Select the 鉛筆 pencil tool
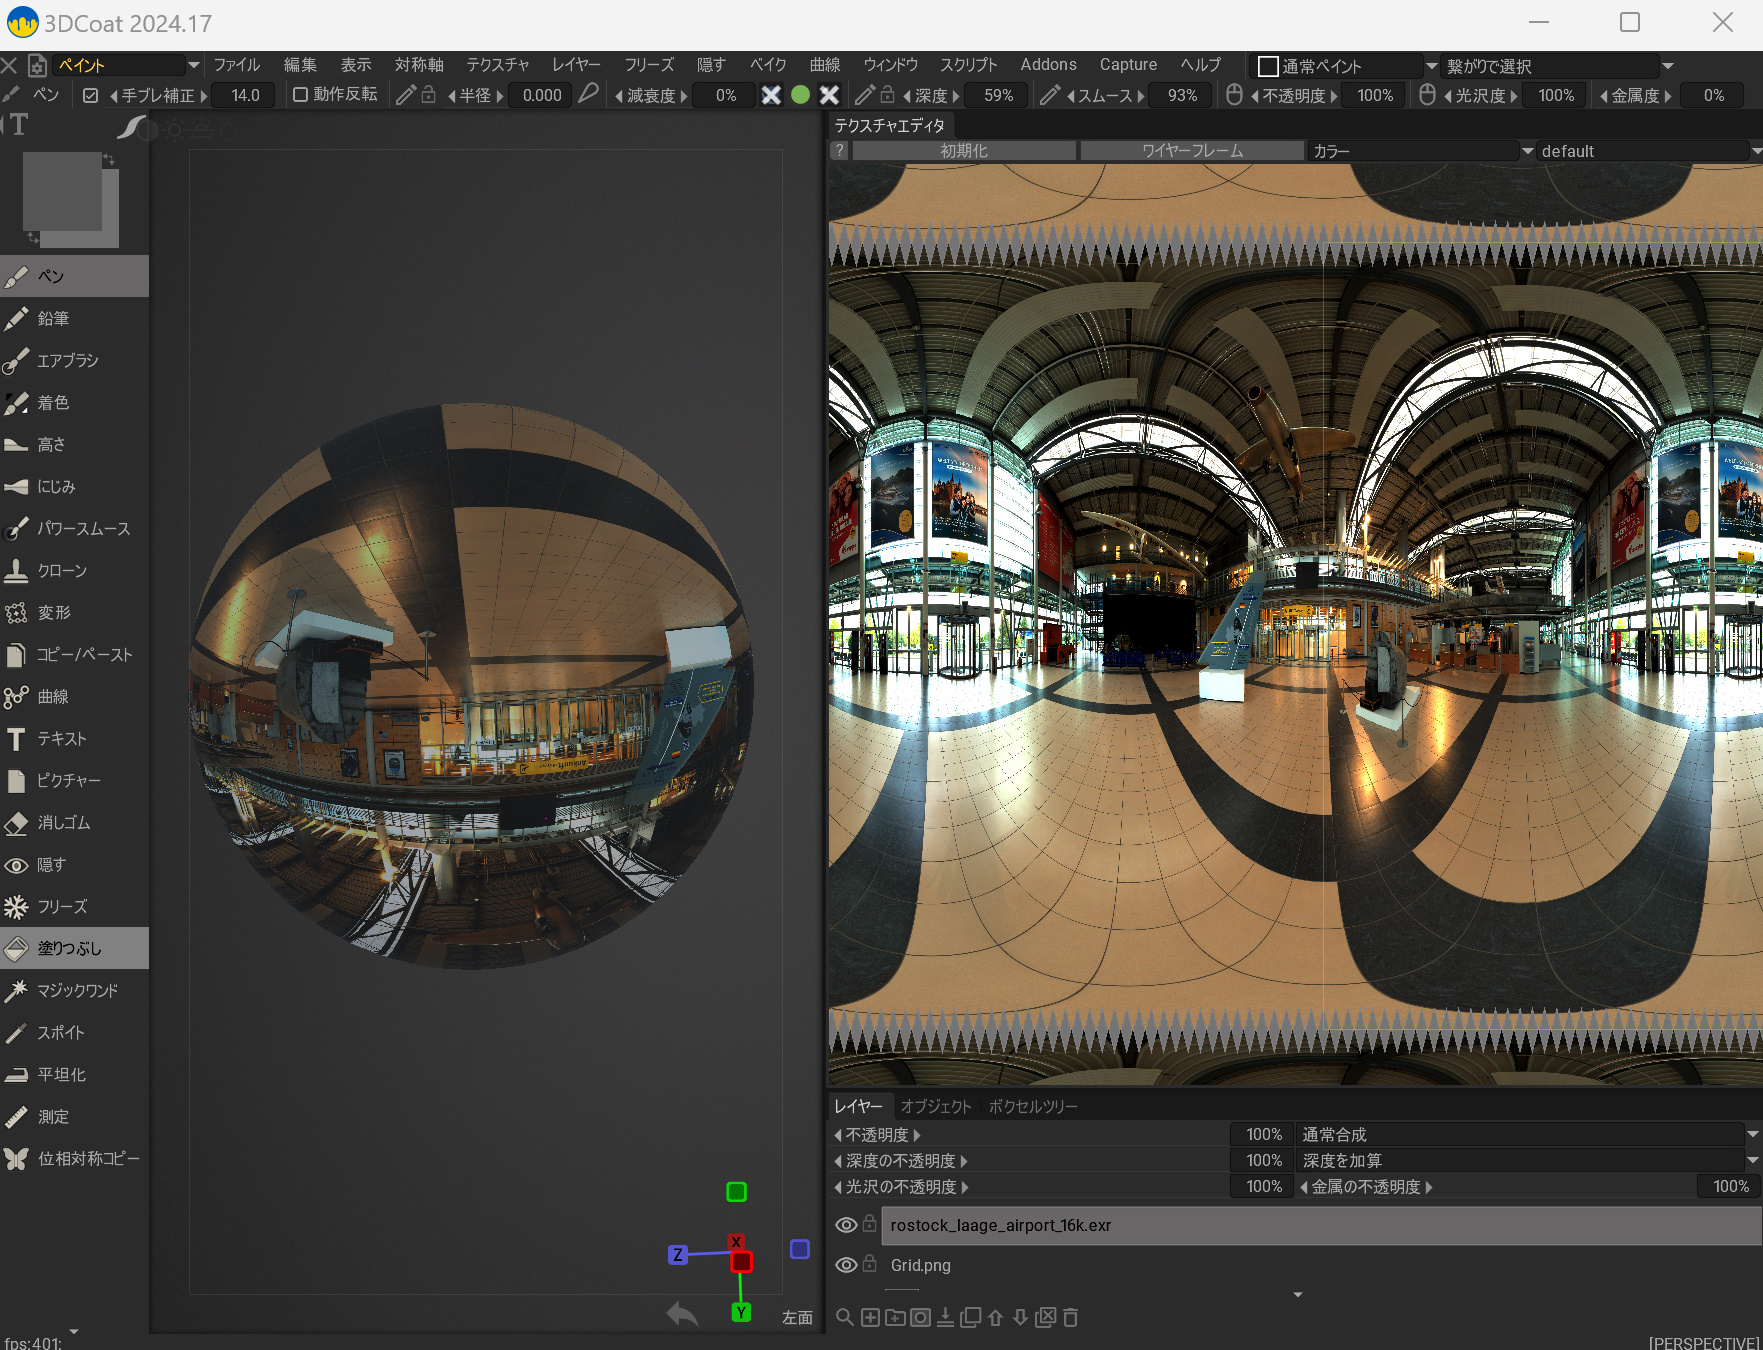 click(53, 319)
